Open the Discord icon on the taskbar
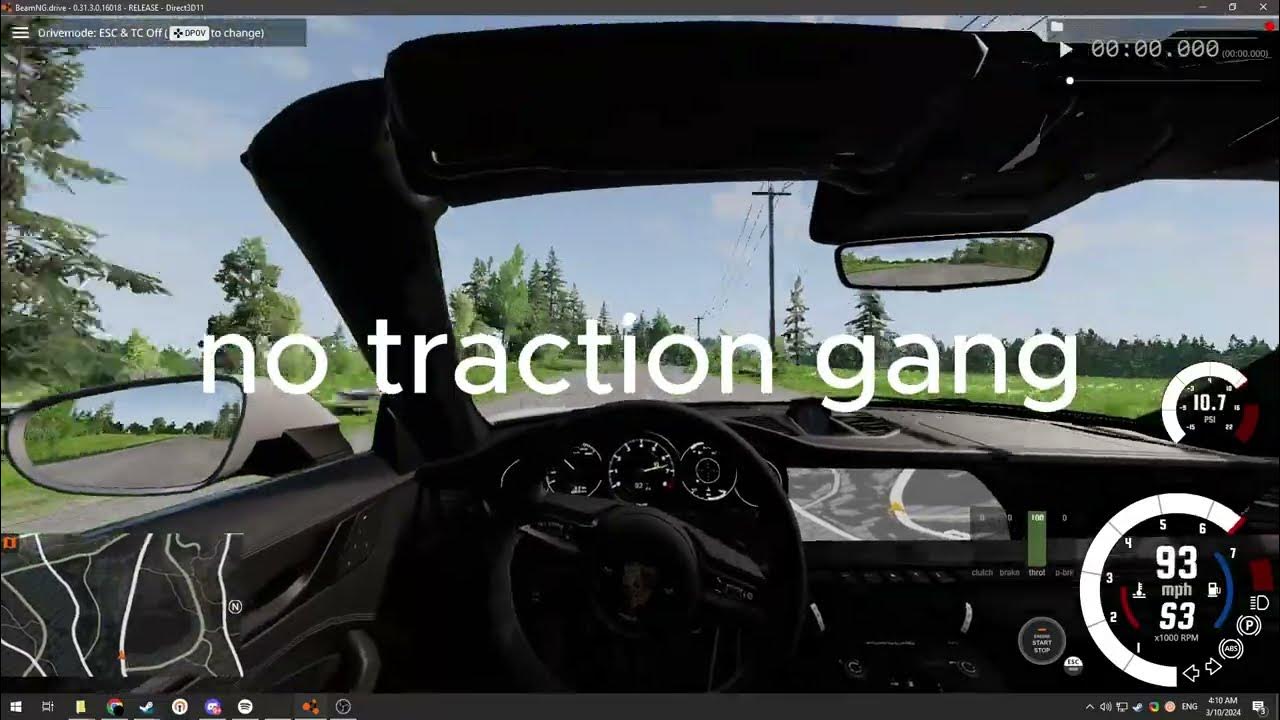This screenshot has height=720, width=1280. 212,707
